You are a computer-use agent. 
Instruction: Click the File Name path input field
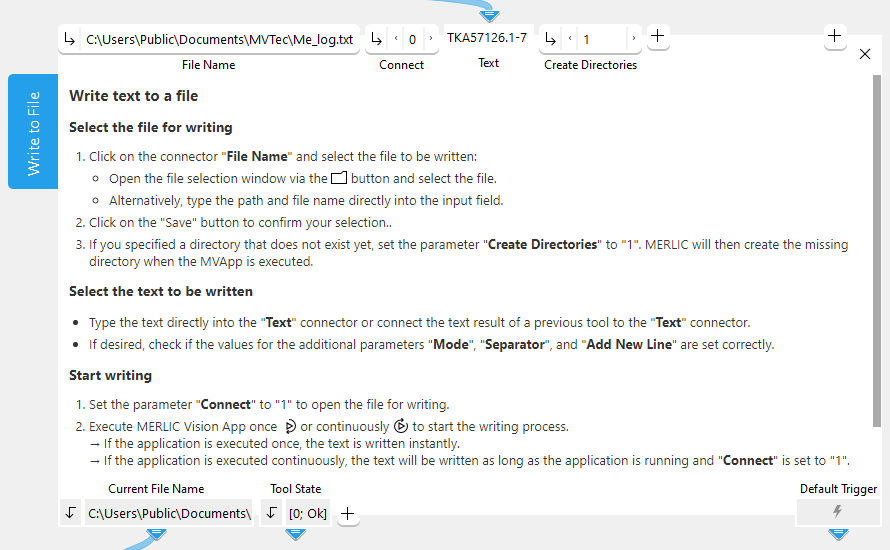(219, 40)
